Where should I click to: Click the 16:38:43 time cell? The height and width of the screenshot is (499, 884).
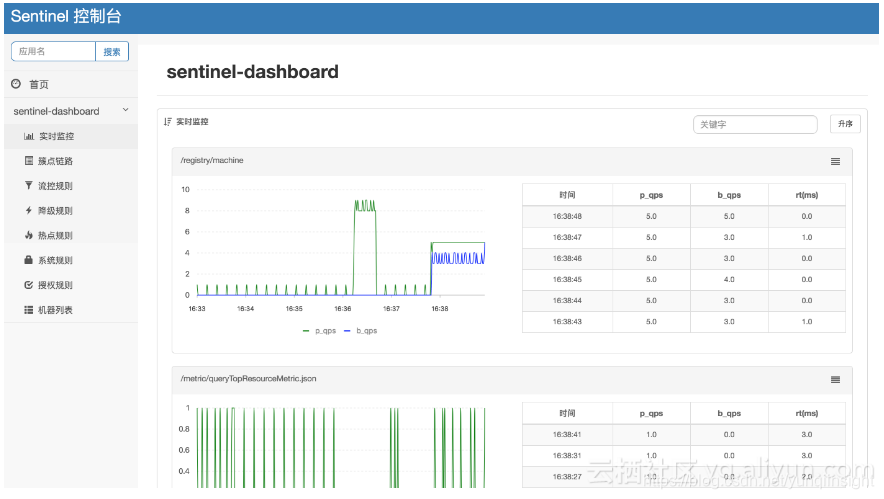point(567,321)
